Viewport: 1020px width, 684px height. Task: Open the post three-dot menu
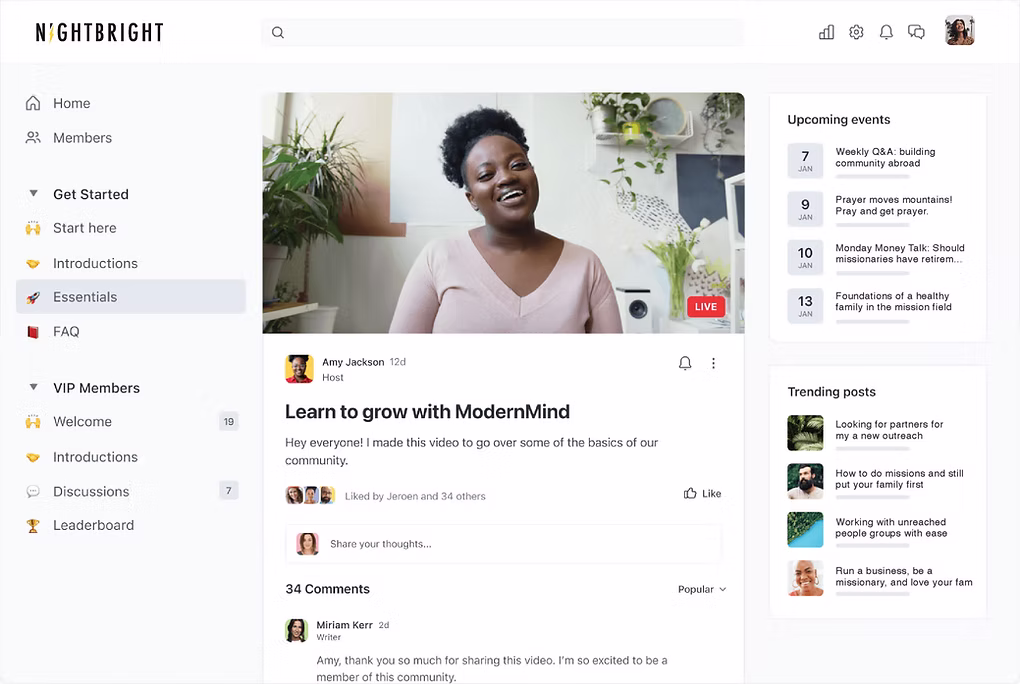click(713, 363)
